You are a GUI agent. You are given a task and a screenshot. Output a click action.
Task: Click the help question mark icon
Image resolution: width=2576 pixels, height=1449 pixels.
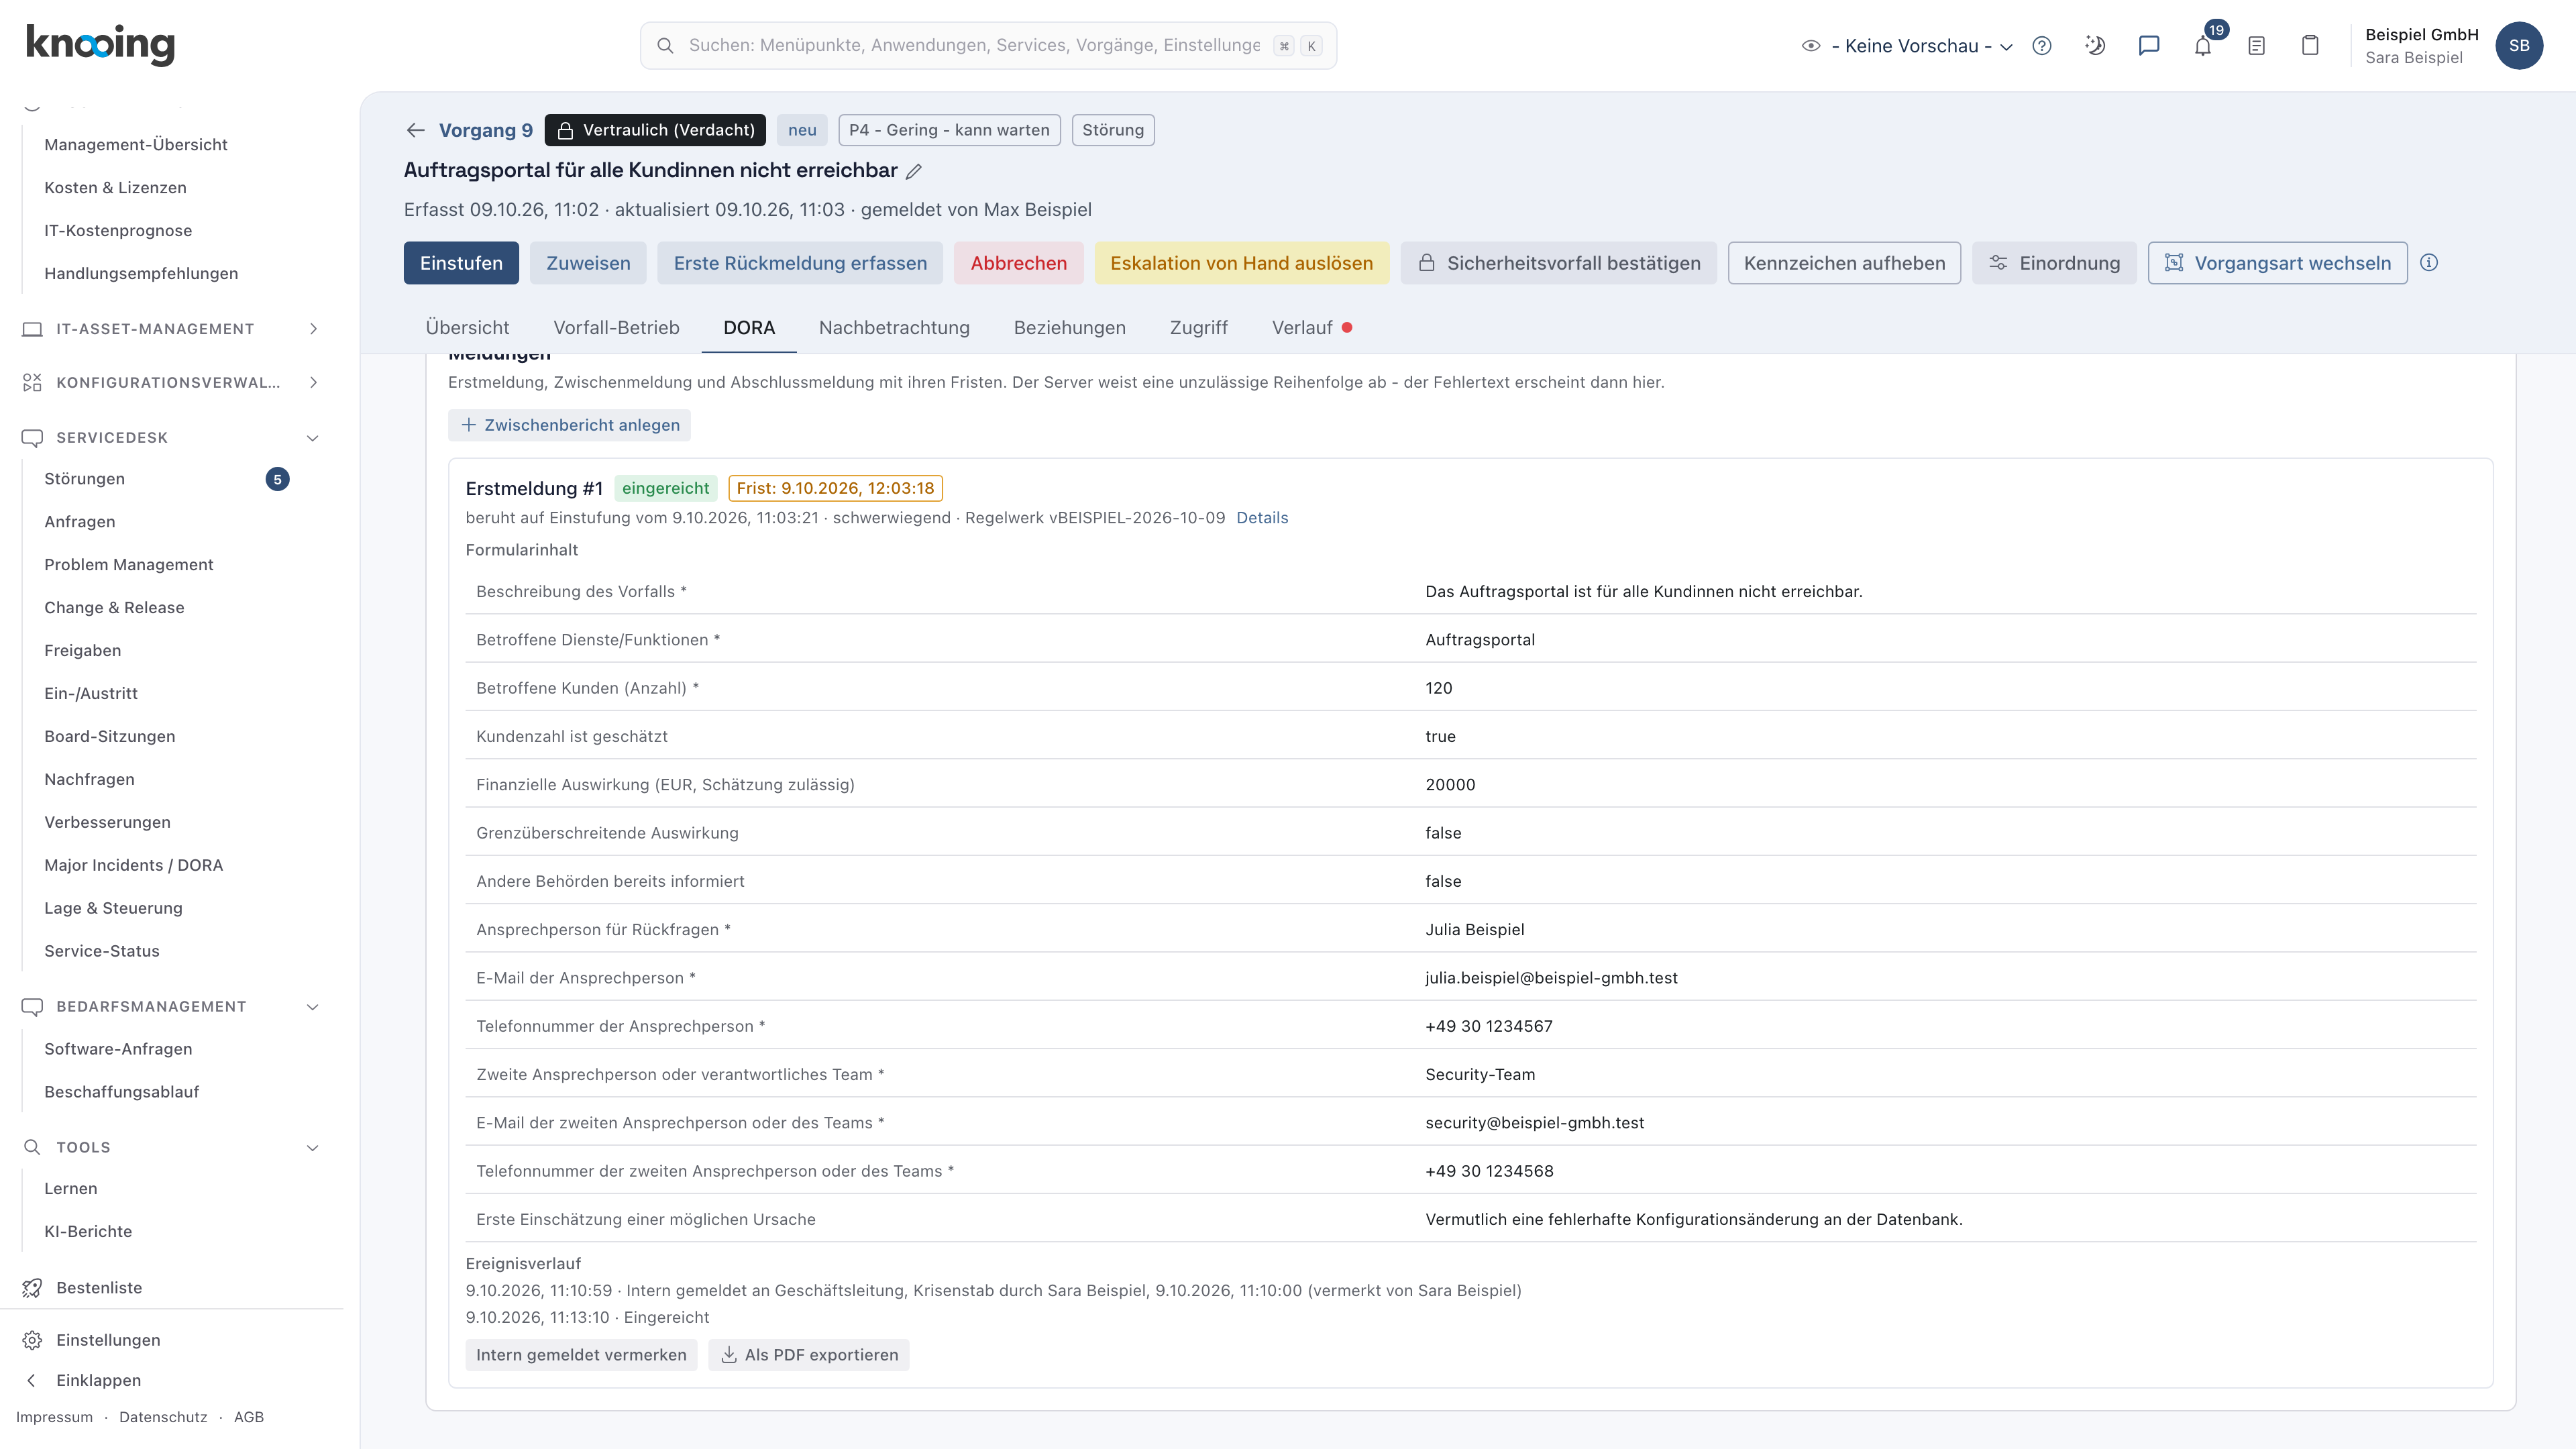[2042, 45]
